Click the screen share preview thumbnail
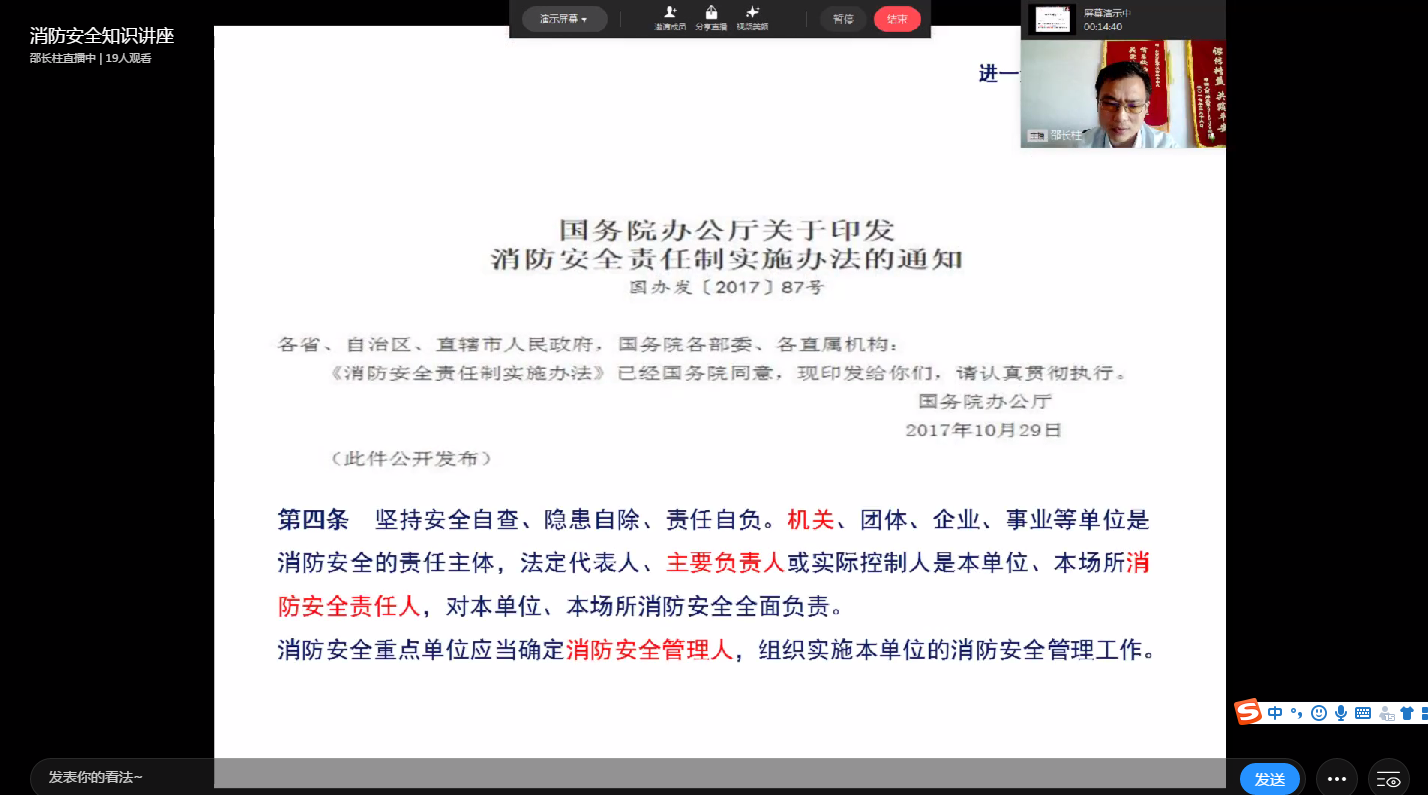 click(x=1051, y=19)
